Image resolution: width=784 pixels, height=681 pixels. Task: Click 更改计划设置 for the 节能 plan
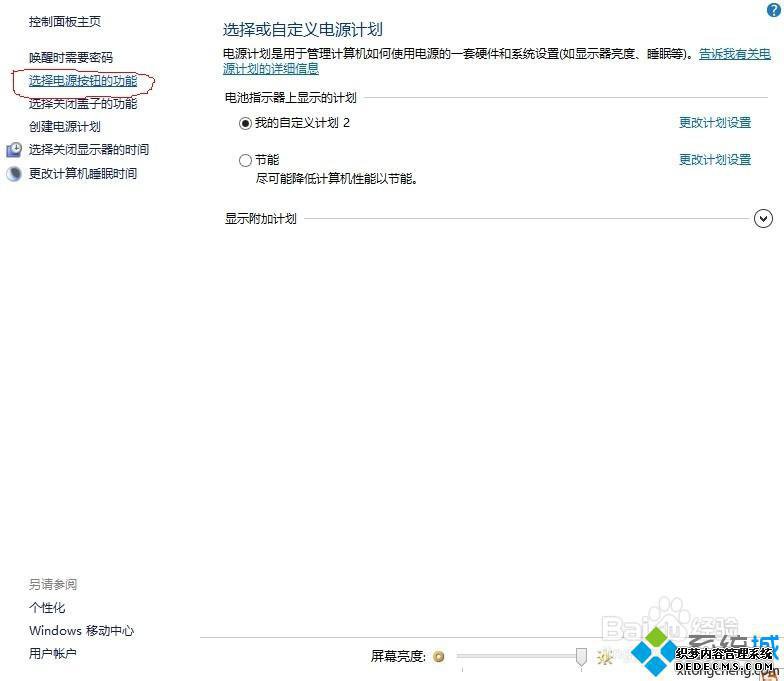(714, 160)
